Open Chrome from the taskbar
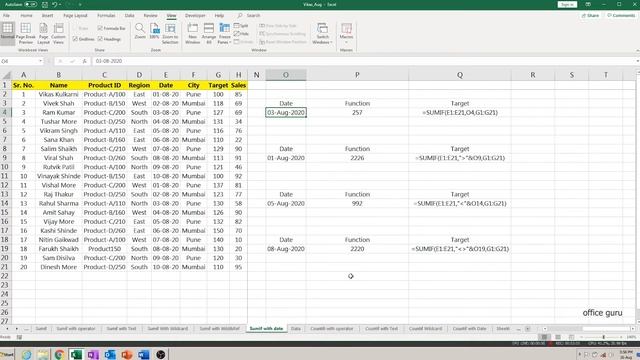The height and width of the screenshot is (360, 640). click(x=59, y=354)
